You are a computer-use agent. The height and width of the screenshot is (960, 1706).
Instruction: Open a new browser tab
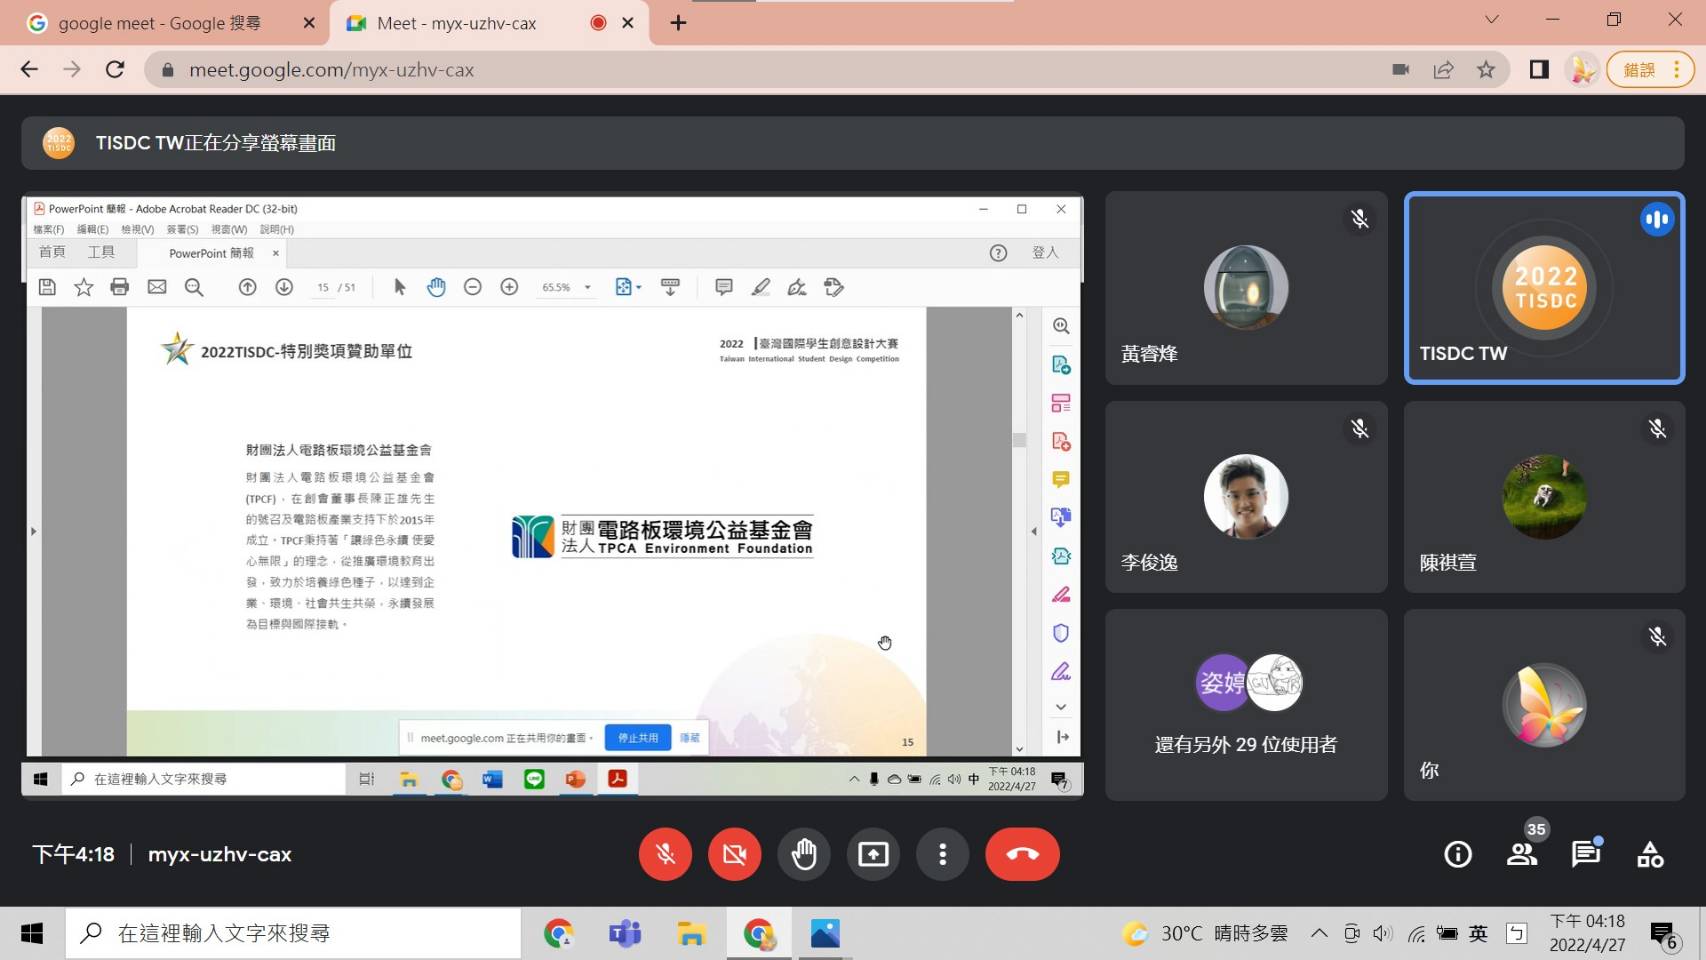[678, 23]
